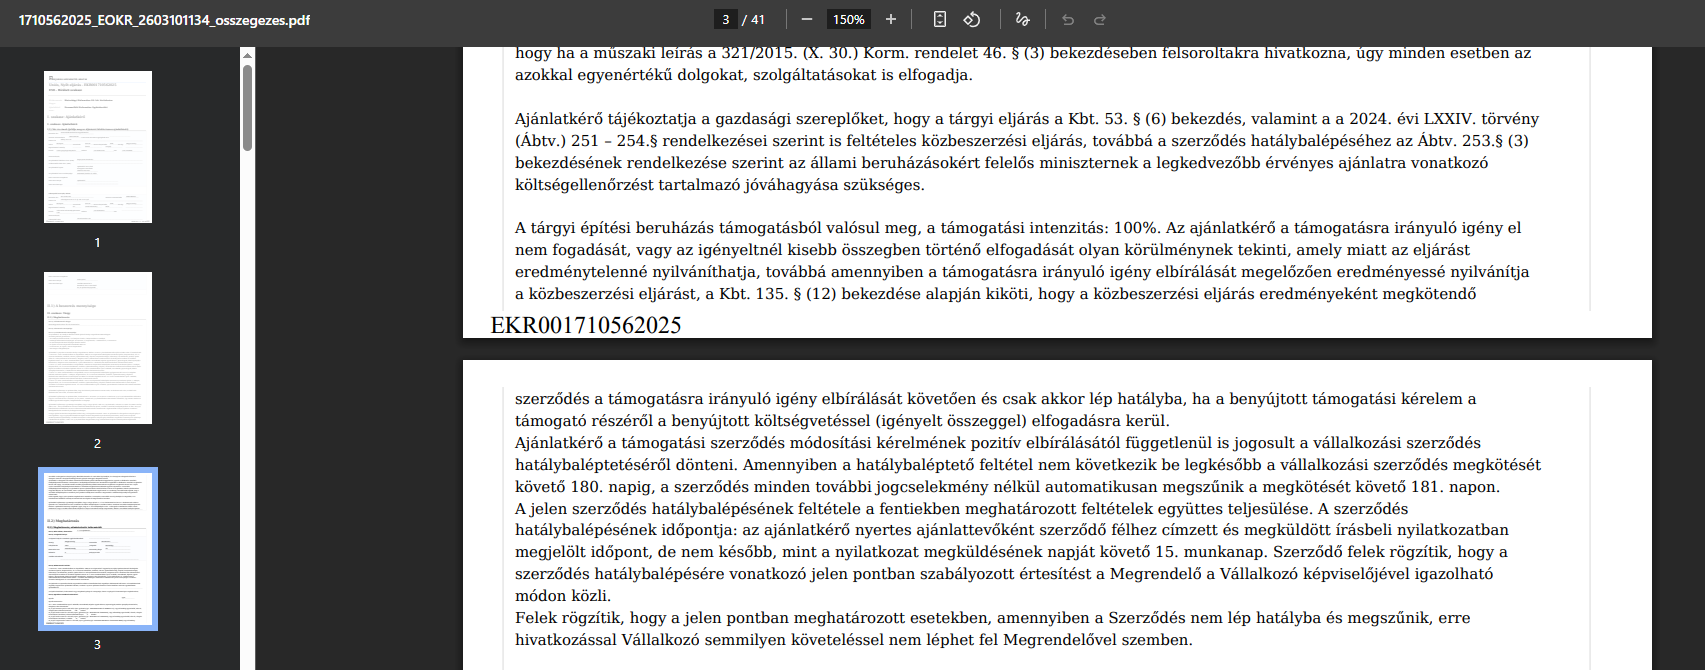Click the zoom in plus button
This screenshot has height=670, width=1705.
891,19
